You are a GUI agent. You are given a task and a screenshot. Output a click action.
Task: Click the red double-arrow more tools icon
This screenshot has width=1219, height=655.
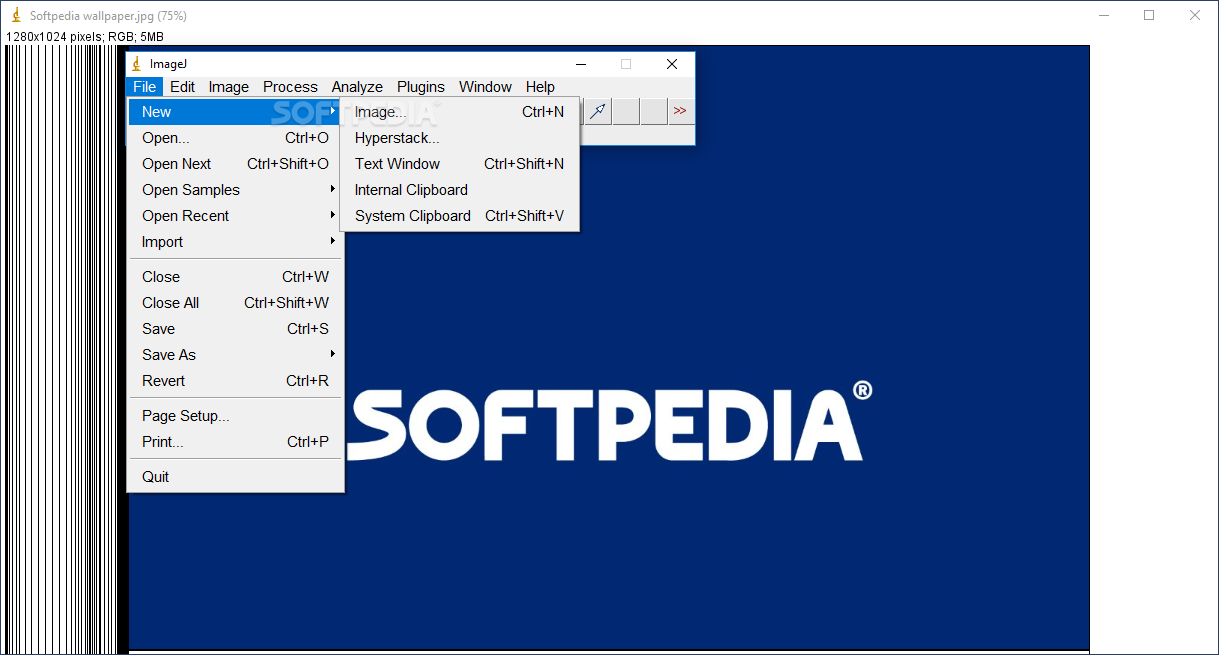coord(680,111)
